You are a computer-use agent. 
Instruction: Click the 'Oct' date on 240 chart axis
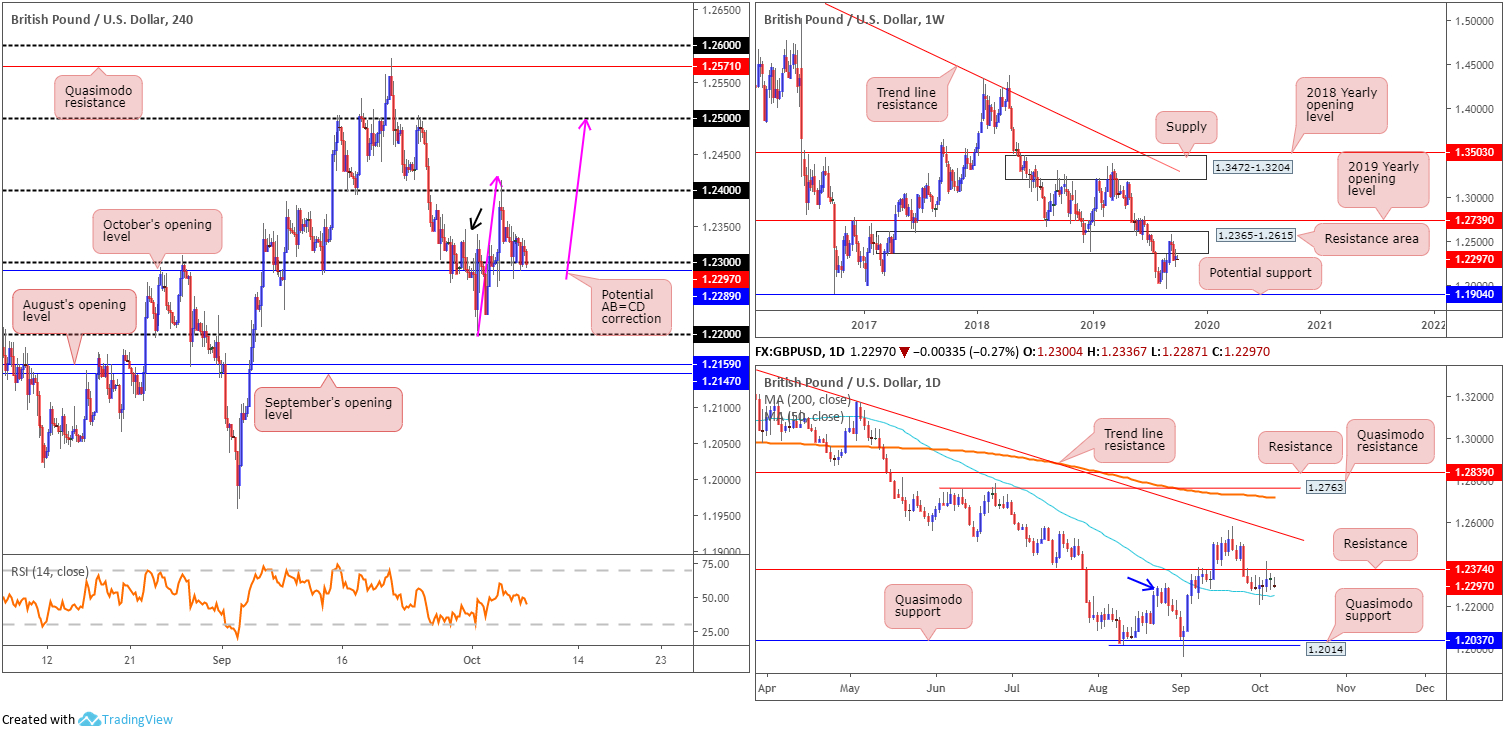(x=472, y=661)
